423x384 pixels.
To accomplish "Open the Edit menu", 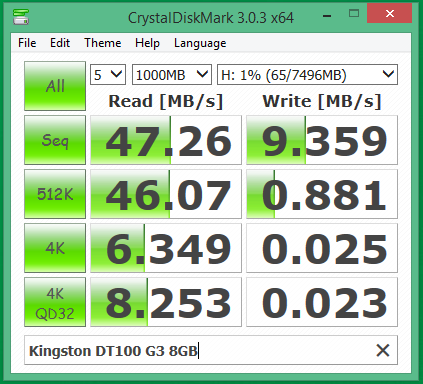I will coord(60,43).
